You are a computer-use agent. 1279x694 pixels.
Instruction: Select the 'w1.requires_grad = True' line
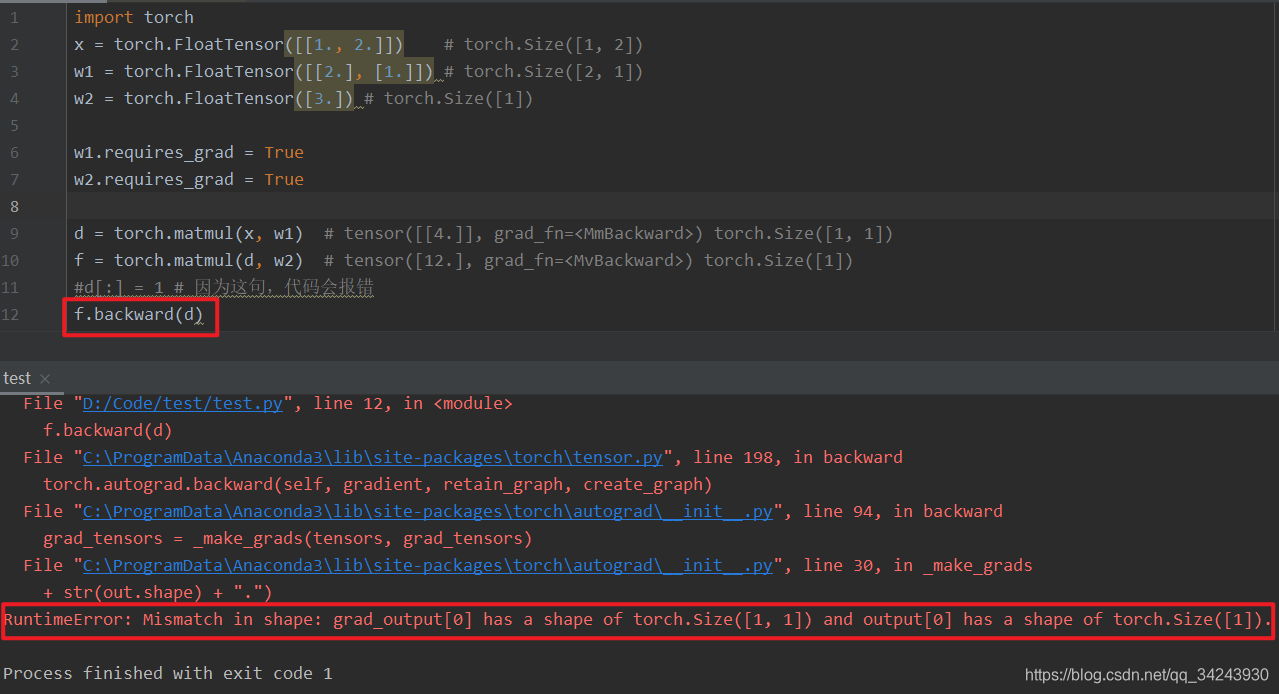[x=189, y=152]
